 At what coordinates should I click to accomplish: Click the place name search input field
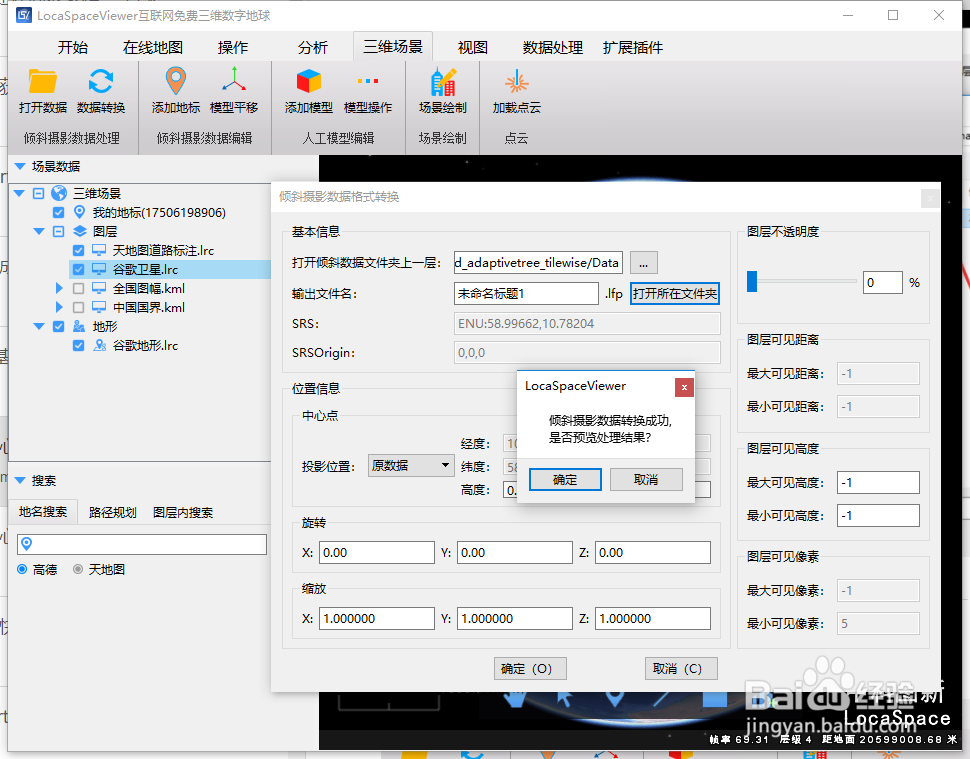(140, 544)
